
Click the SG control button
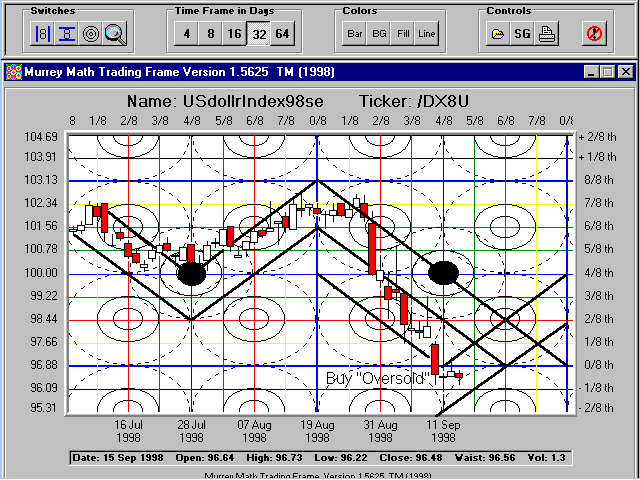point(522,33)
